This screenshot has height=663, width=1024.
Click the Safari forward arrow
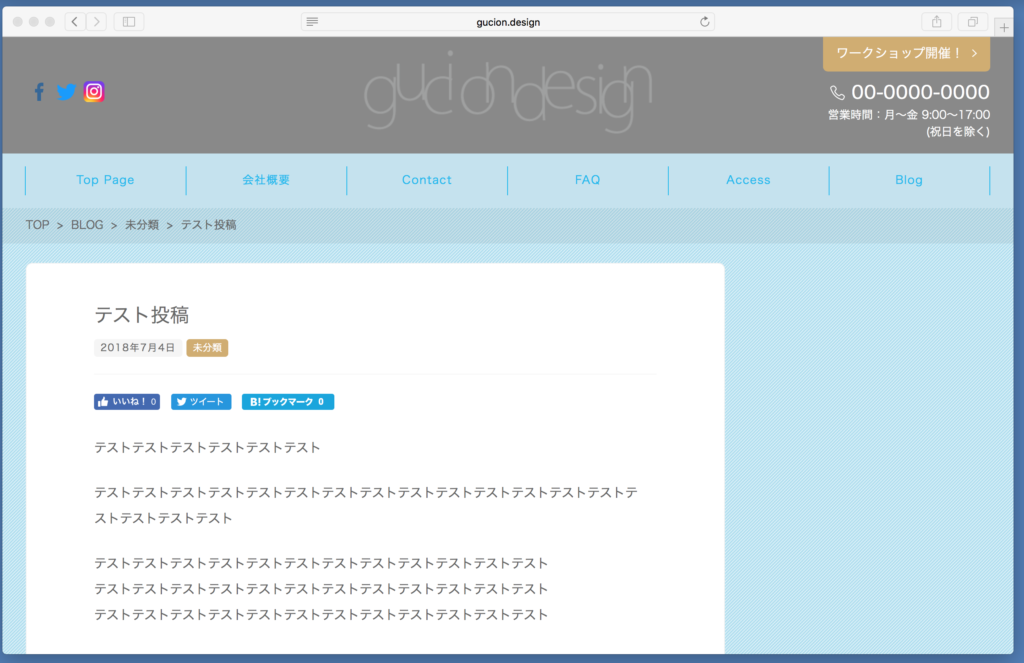click(x=96, y=22)
